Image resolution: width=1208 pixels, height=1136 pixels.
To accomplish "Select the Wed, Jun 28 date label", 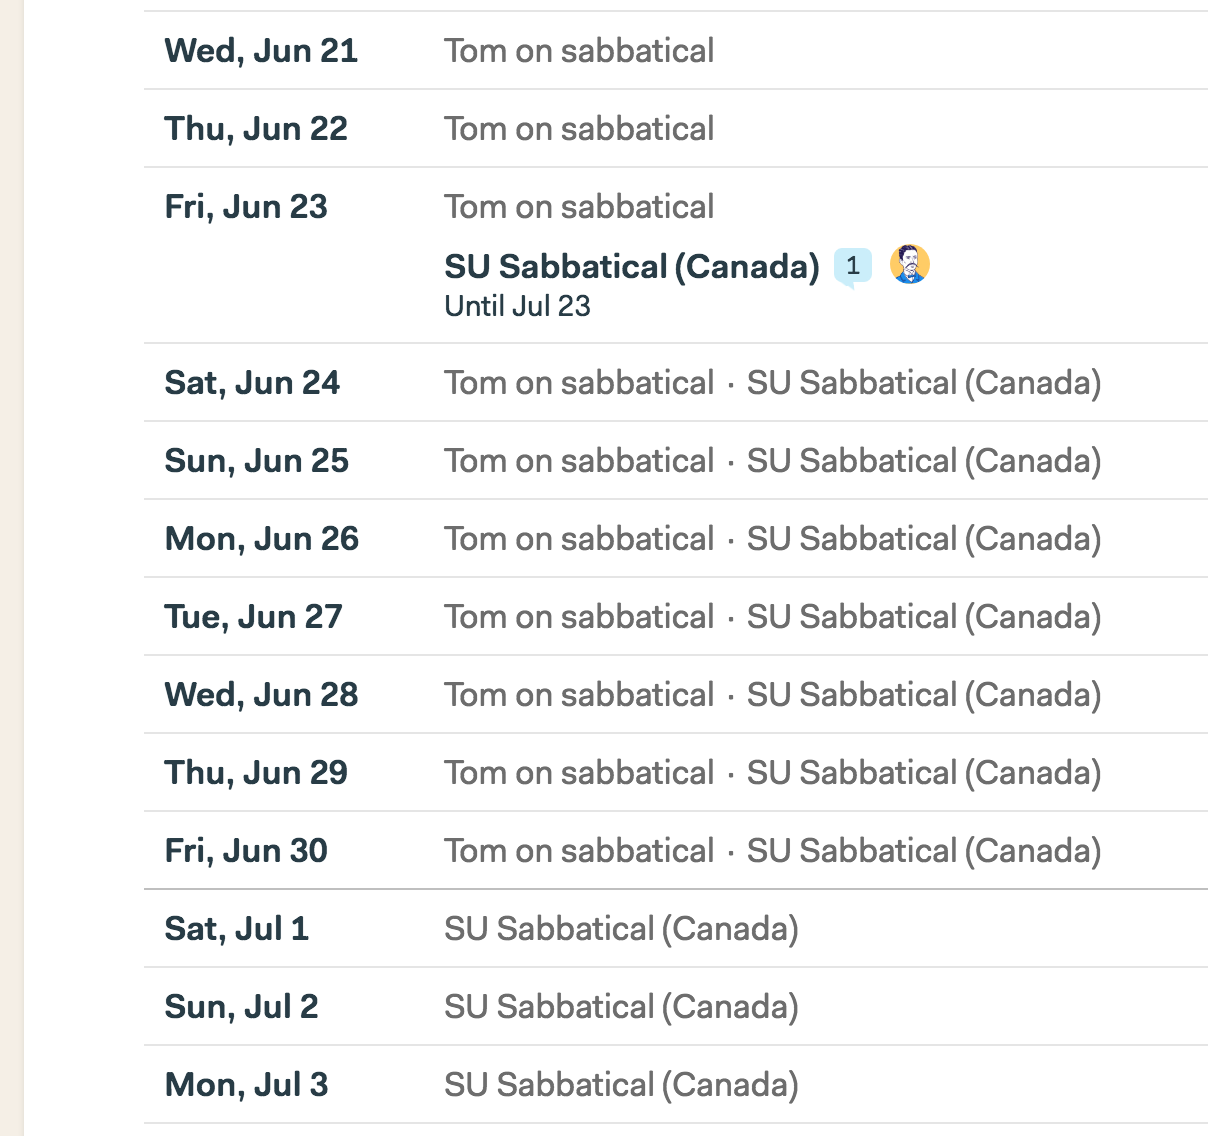I will 262,695.
